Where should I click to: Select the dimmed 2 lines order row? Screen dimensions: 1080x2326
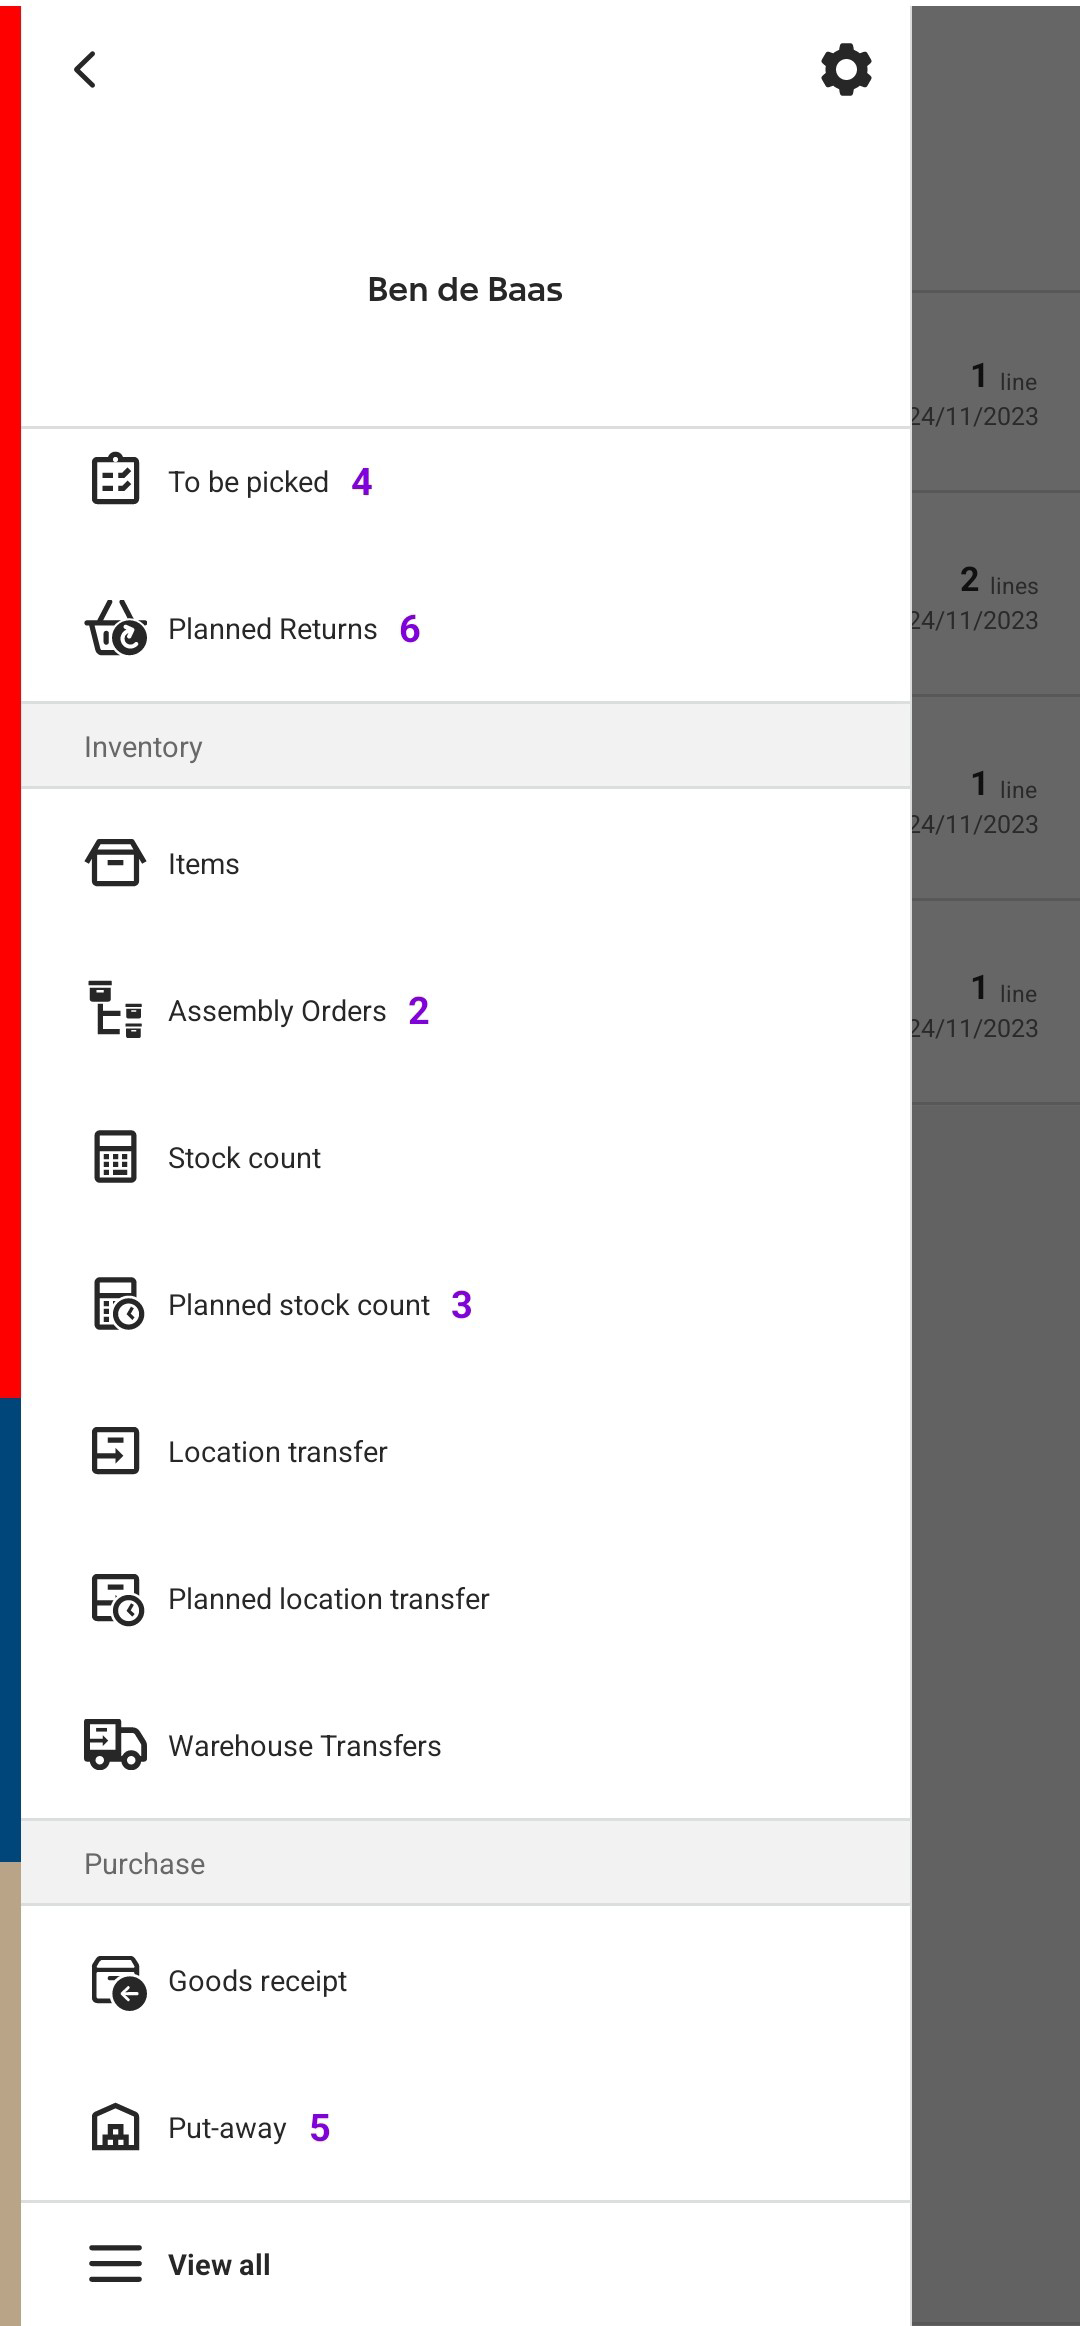(x=995, y=595)
